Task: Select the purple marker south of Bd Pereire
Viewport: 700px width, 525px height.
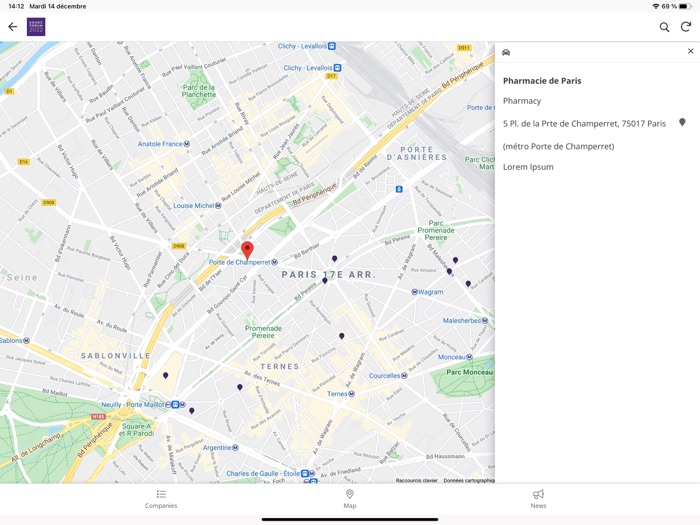Action: tap(342, 336)
